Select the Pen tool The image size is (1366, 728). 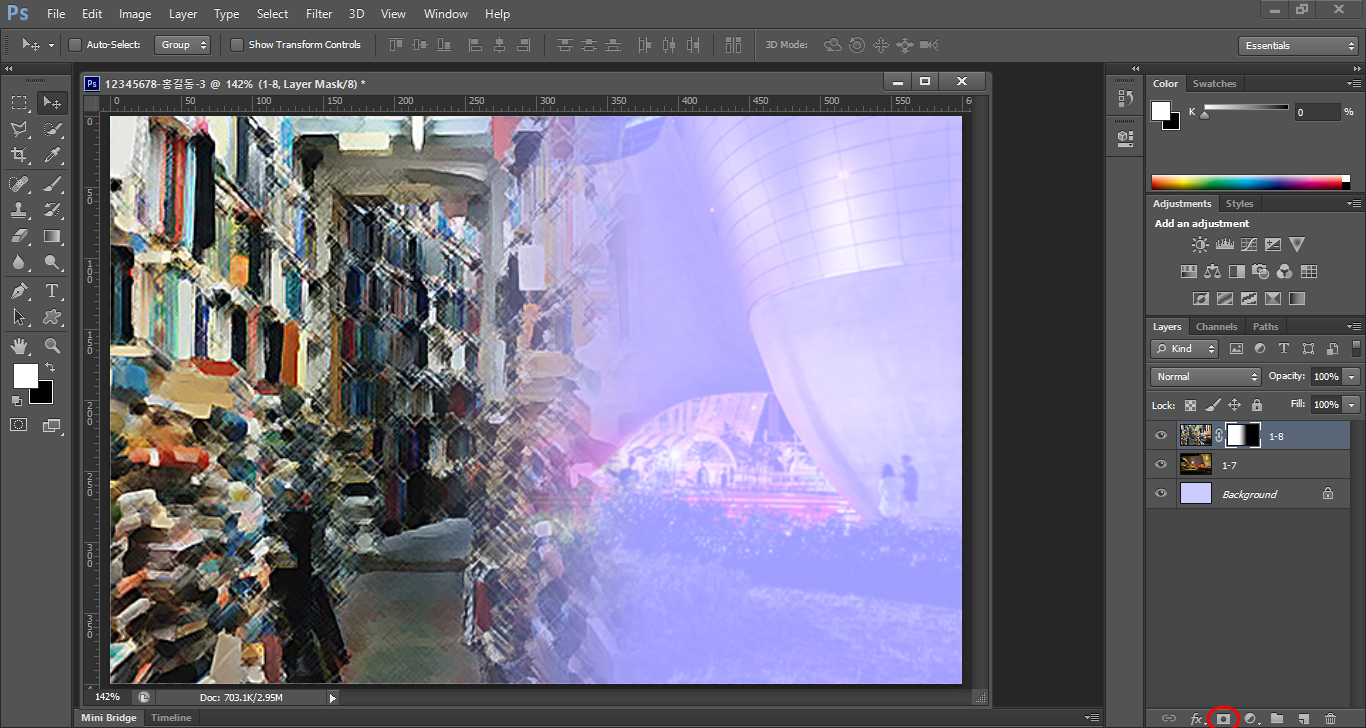[19, 291]
